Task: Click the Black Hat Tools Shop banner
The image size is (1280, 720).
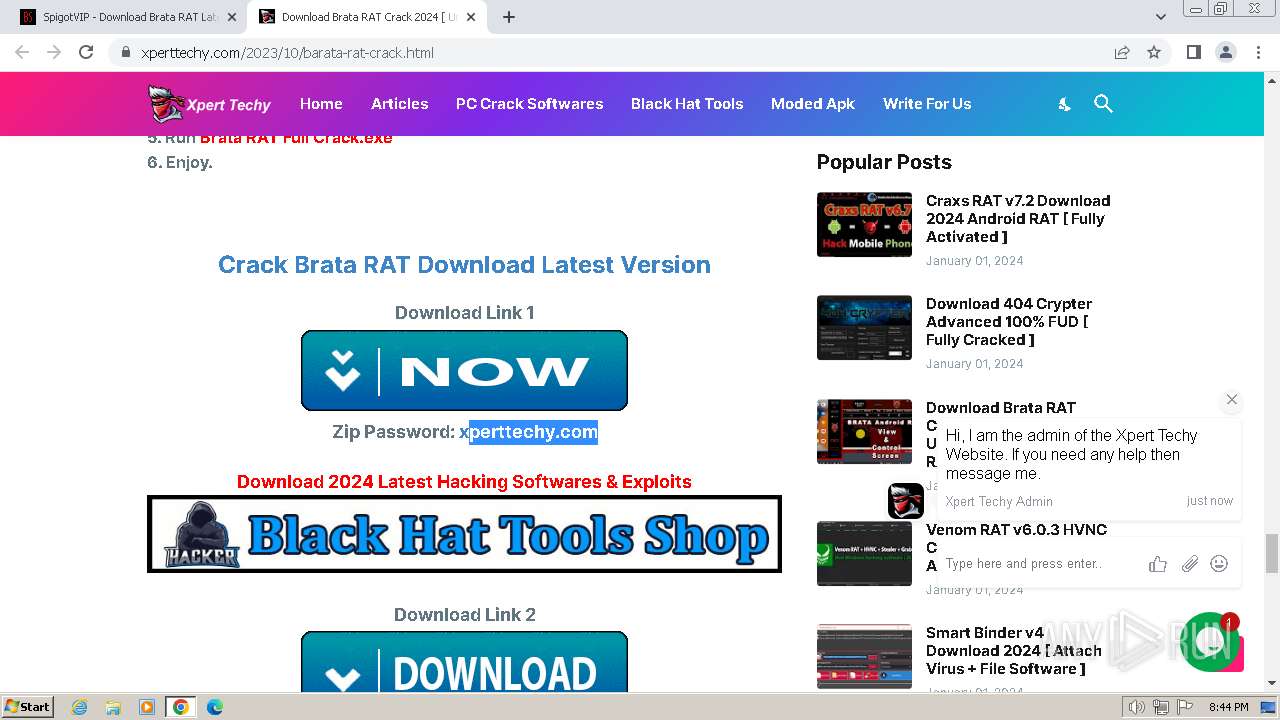Action: [464, 534]
